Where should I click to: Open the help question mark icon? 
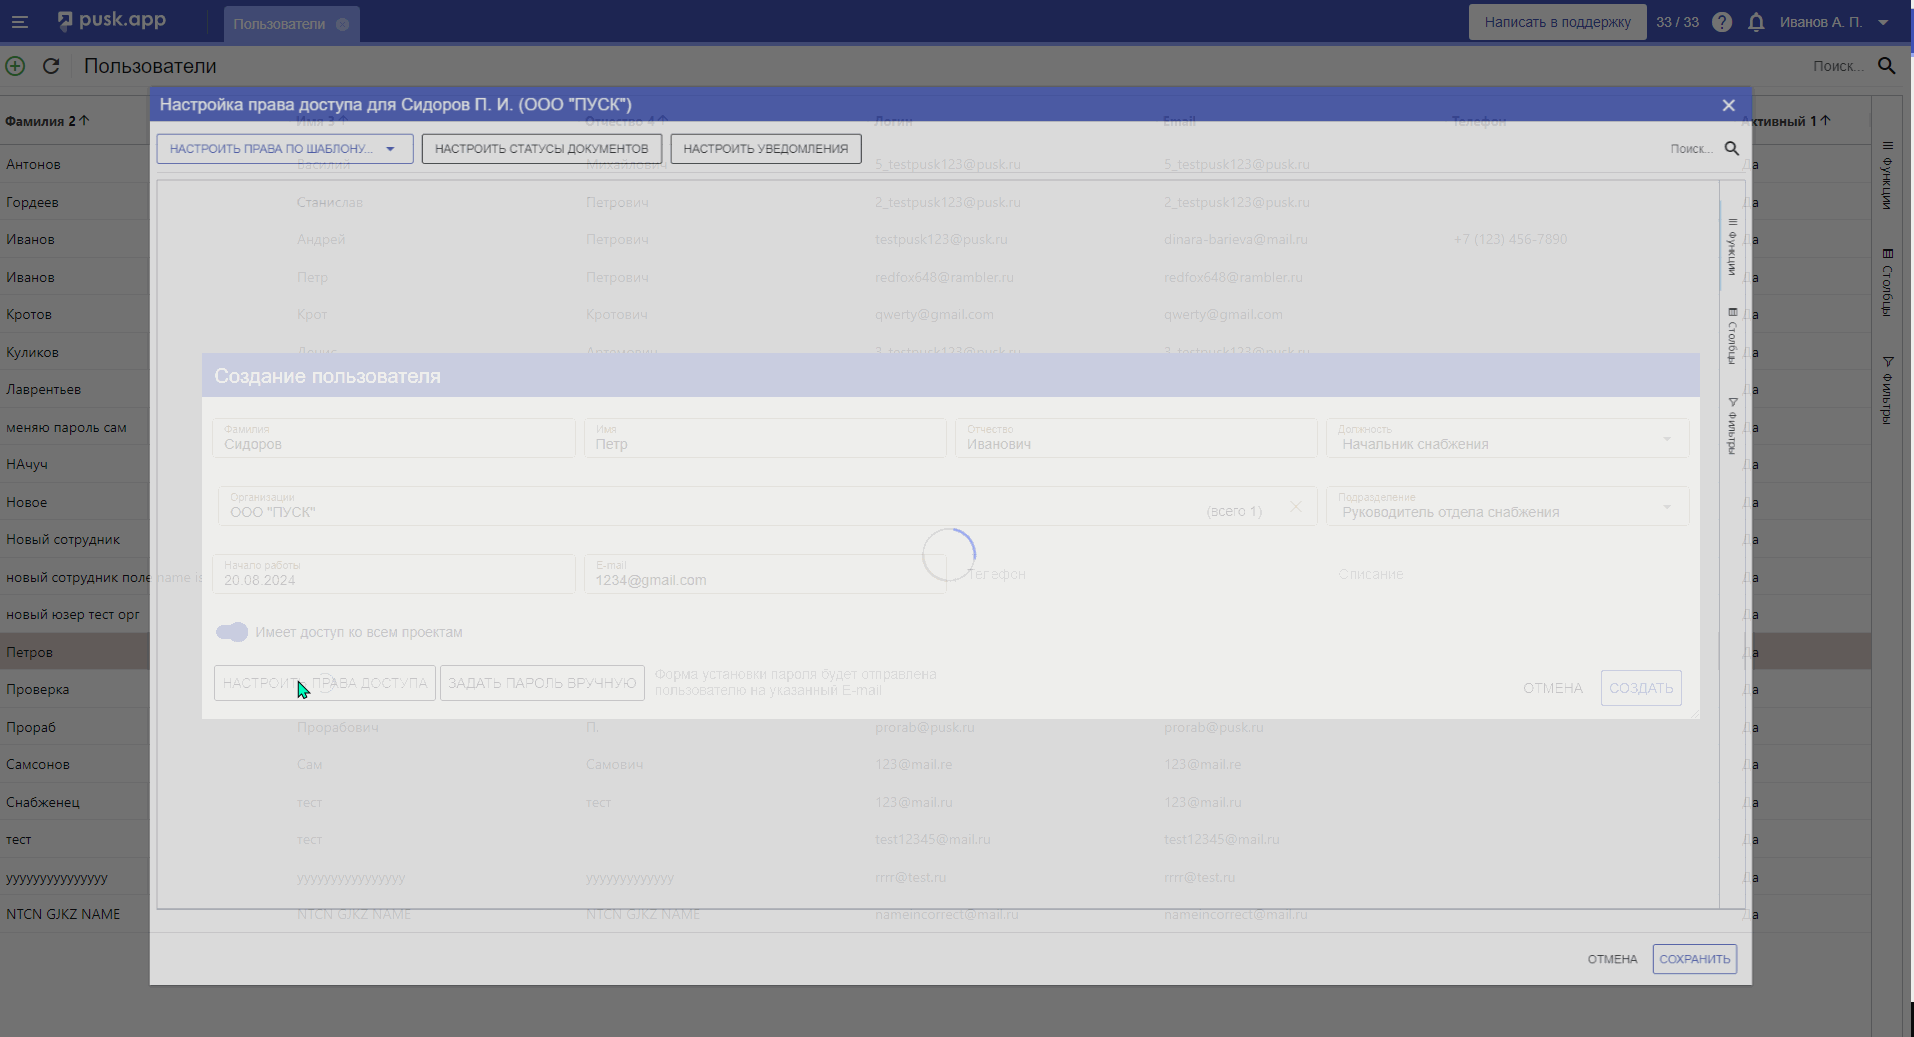click(1721, 22)
